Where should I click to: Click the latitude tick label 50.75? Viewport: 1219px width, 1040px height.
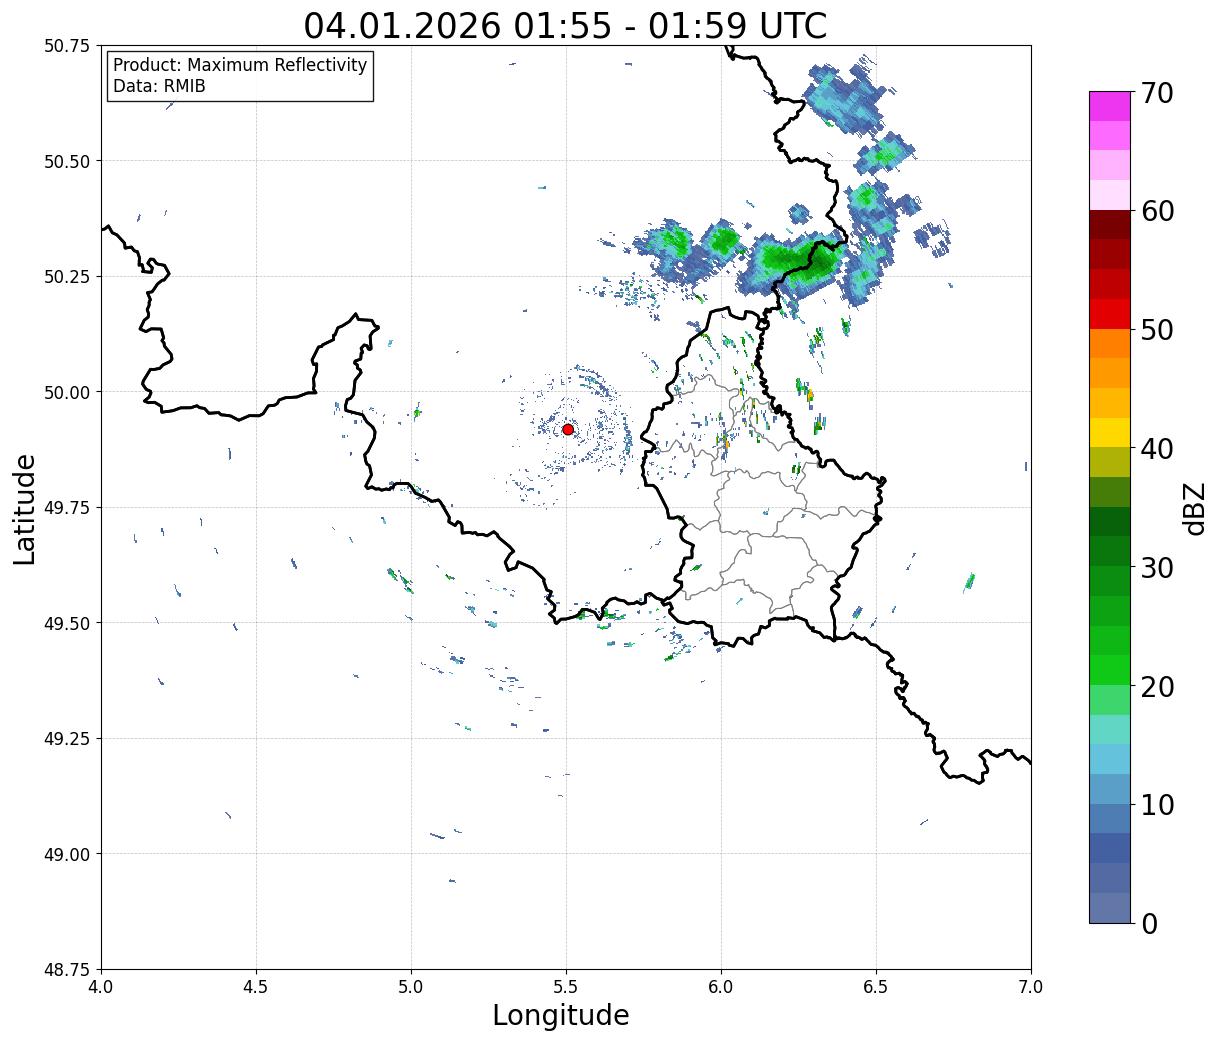66,46
